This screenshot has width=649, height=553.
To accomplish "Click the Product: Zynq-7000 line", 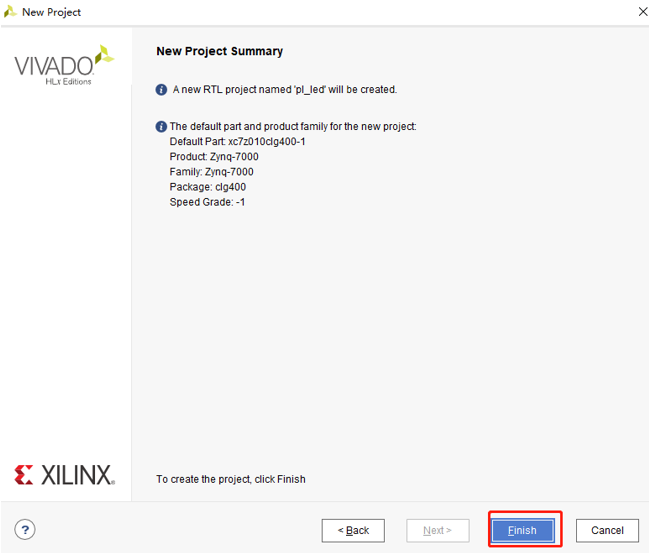I will (x=214, y=156).
